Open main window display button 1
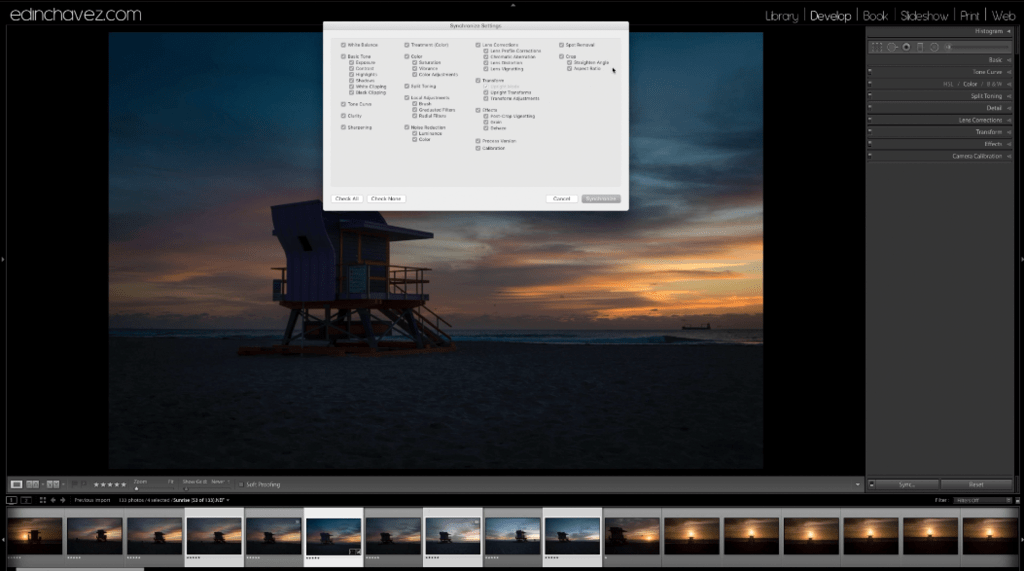The image size is (1024, 571). click(12, 500)
